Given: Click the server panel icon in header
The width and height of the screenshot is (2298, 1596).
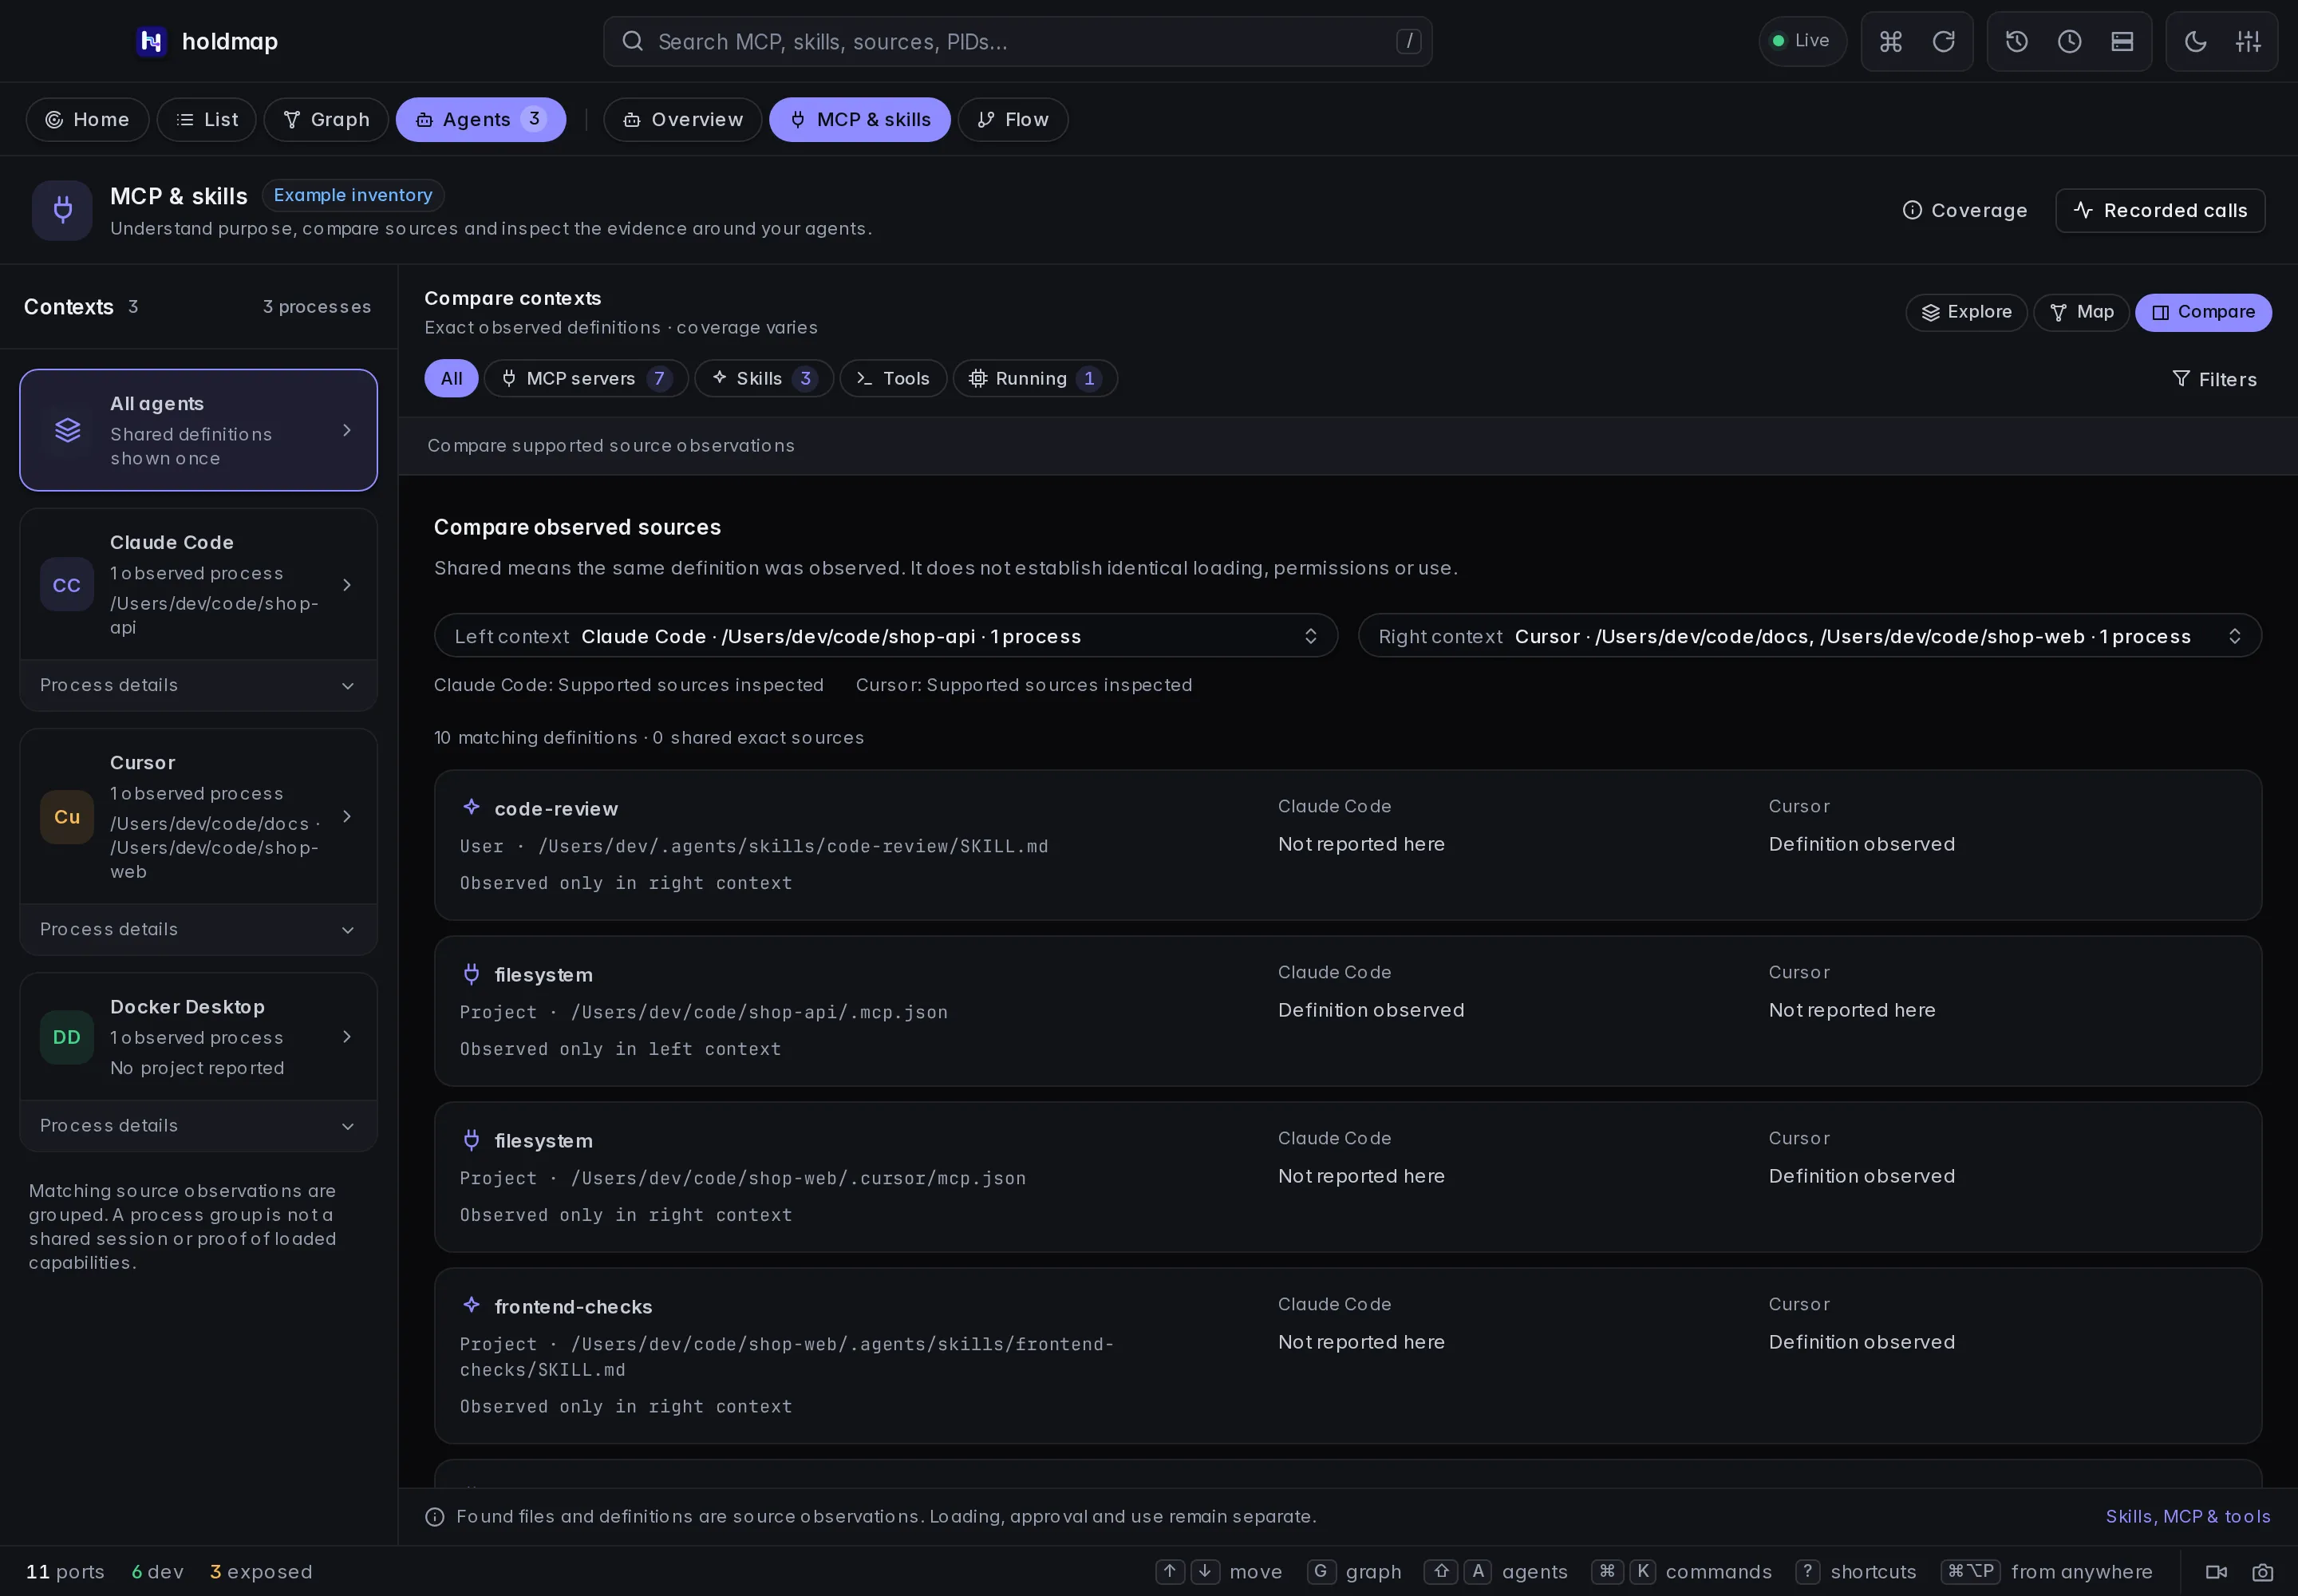Looking at the screenshot, I should [x=2122, y=41].
